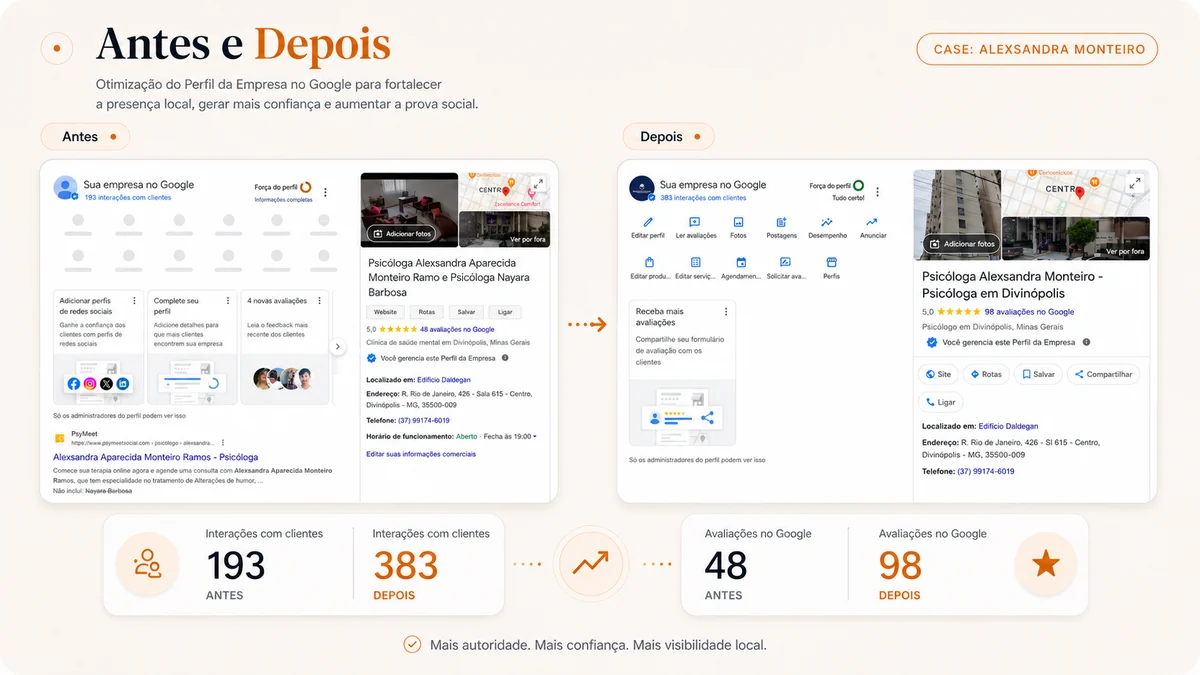Click the 'Complete seu perfil' card
This screenshot has height=675, width=1200.
[x=191, y=347]
